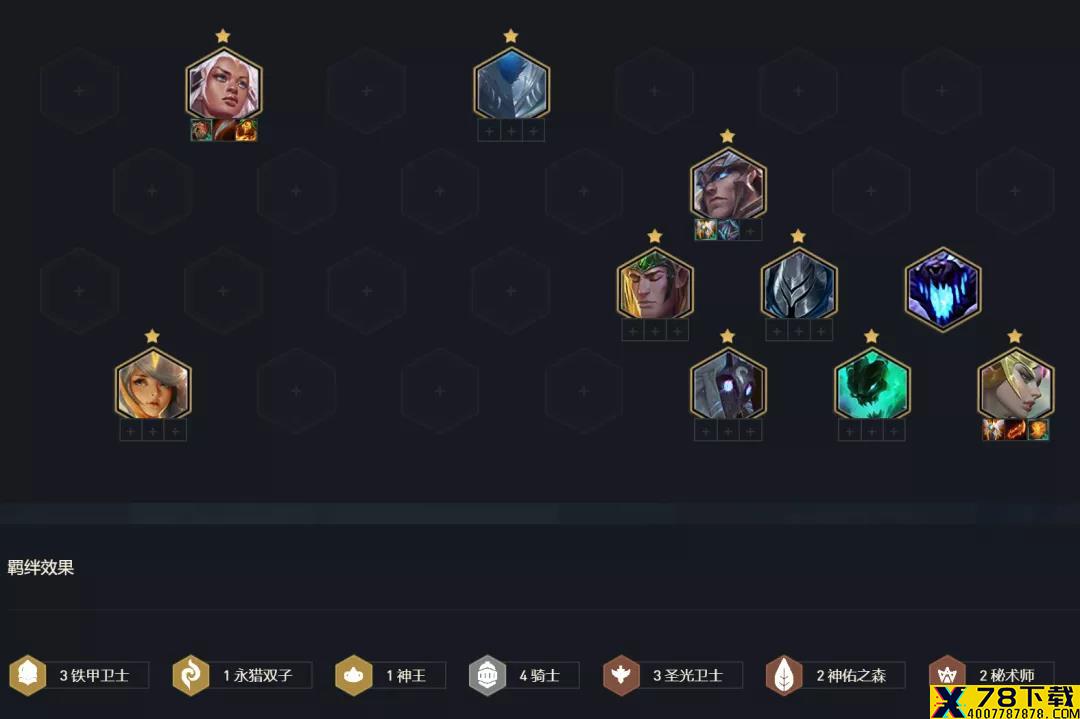The height and width of the screenshot is (719, 1080).
Task: Select the blonde golden-helmet champion with three items
Action: [1015, 386]
